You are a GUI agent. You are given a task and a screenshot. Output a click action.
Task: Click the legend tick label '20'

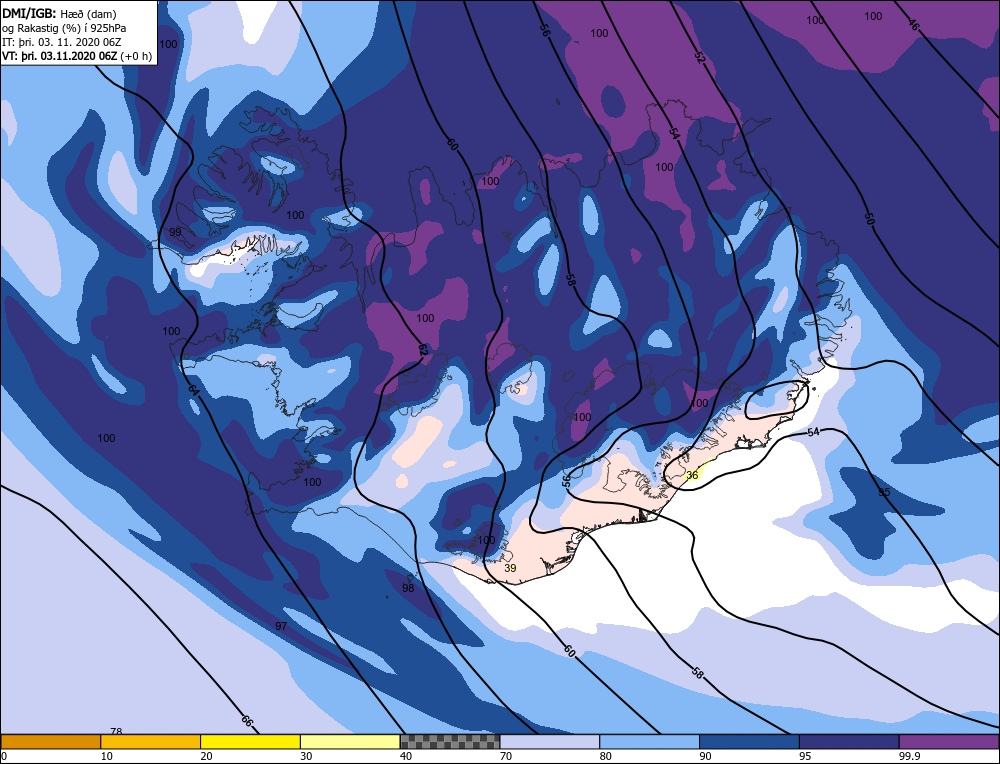(x=207, y=756)
